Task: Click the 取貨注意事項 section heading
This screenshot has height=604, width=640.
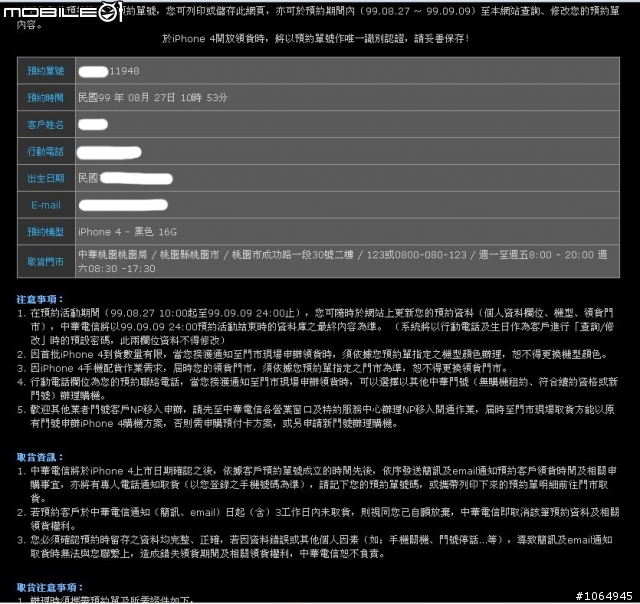Action: (50, 587)
